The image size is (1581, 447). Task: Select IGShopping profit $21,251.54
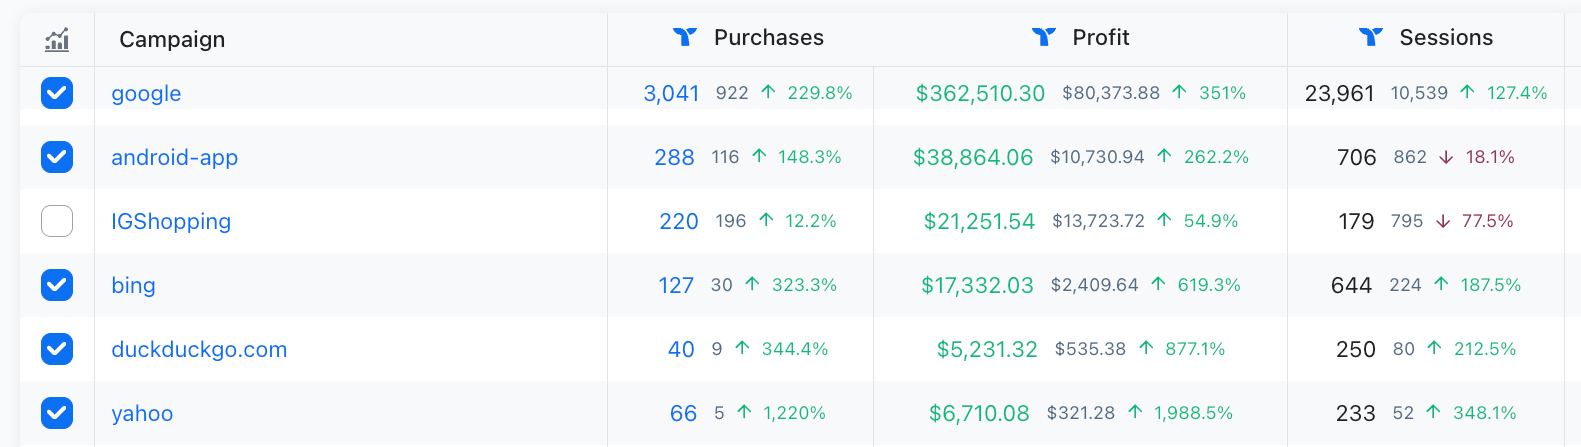click(979, 221)
